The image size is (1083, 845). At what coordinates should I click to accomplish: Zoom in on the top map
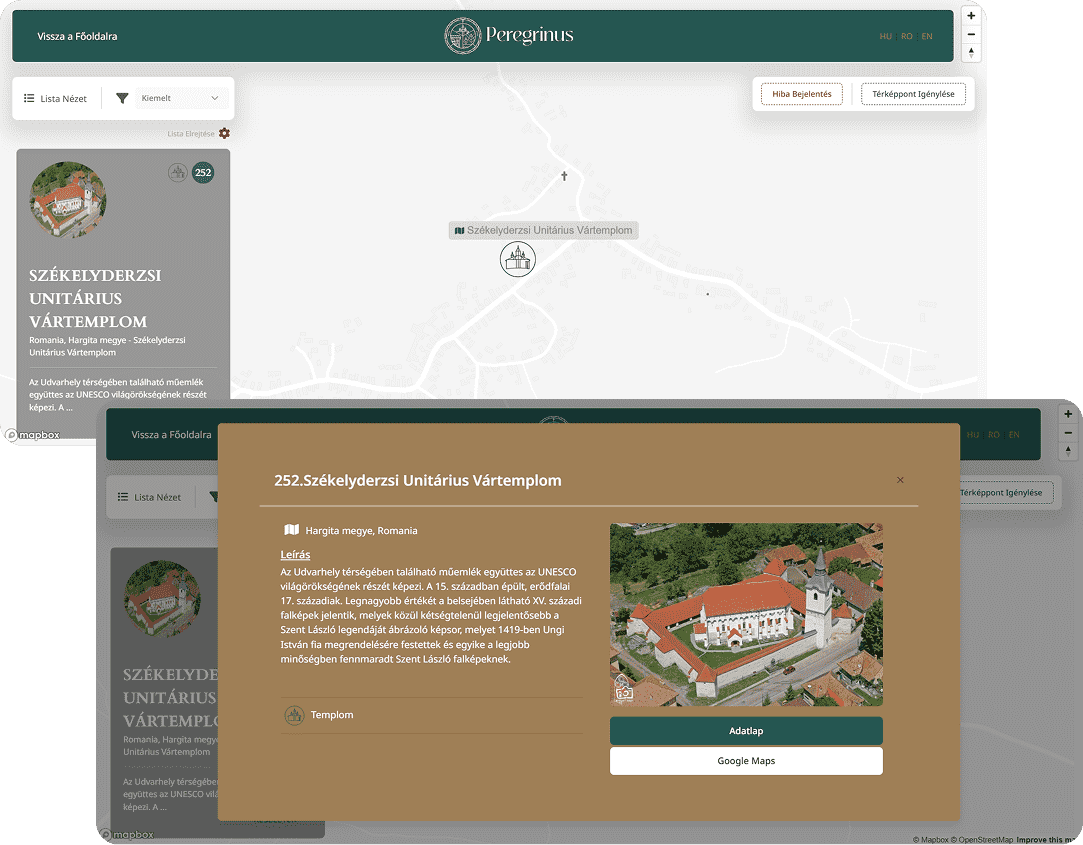click(x=971, y=16)
